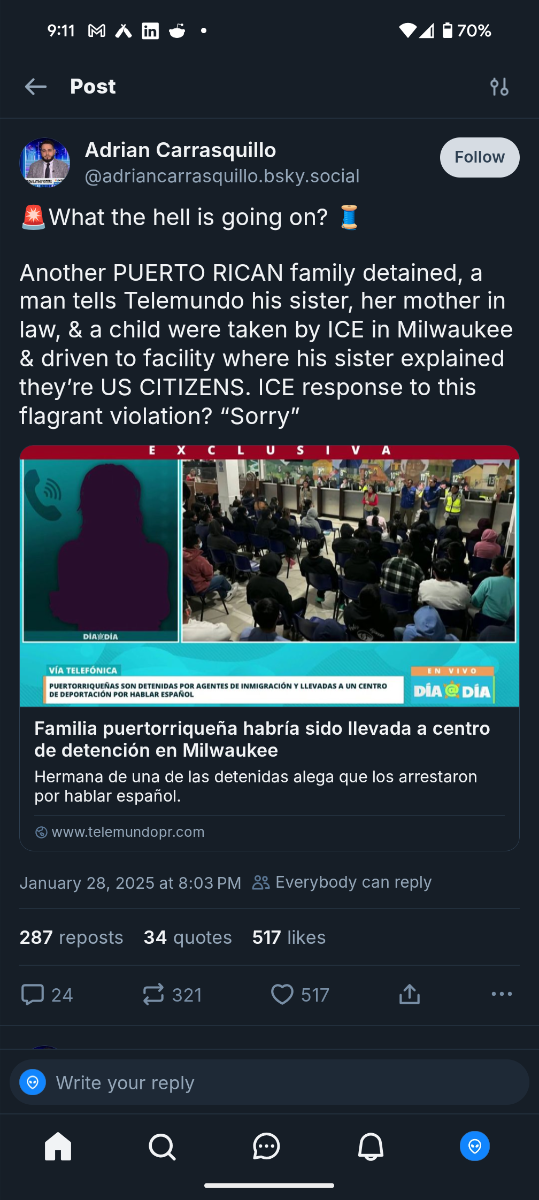Screen dimensions: 539x1200
Task: Open Notifications bell icon
Action: click(371, 1146)
